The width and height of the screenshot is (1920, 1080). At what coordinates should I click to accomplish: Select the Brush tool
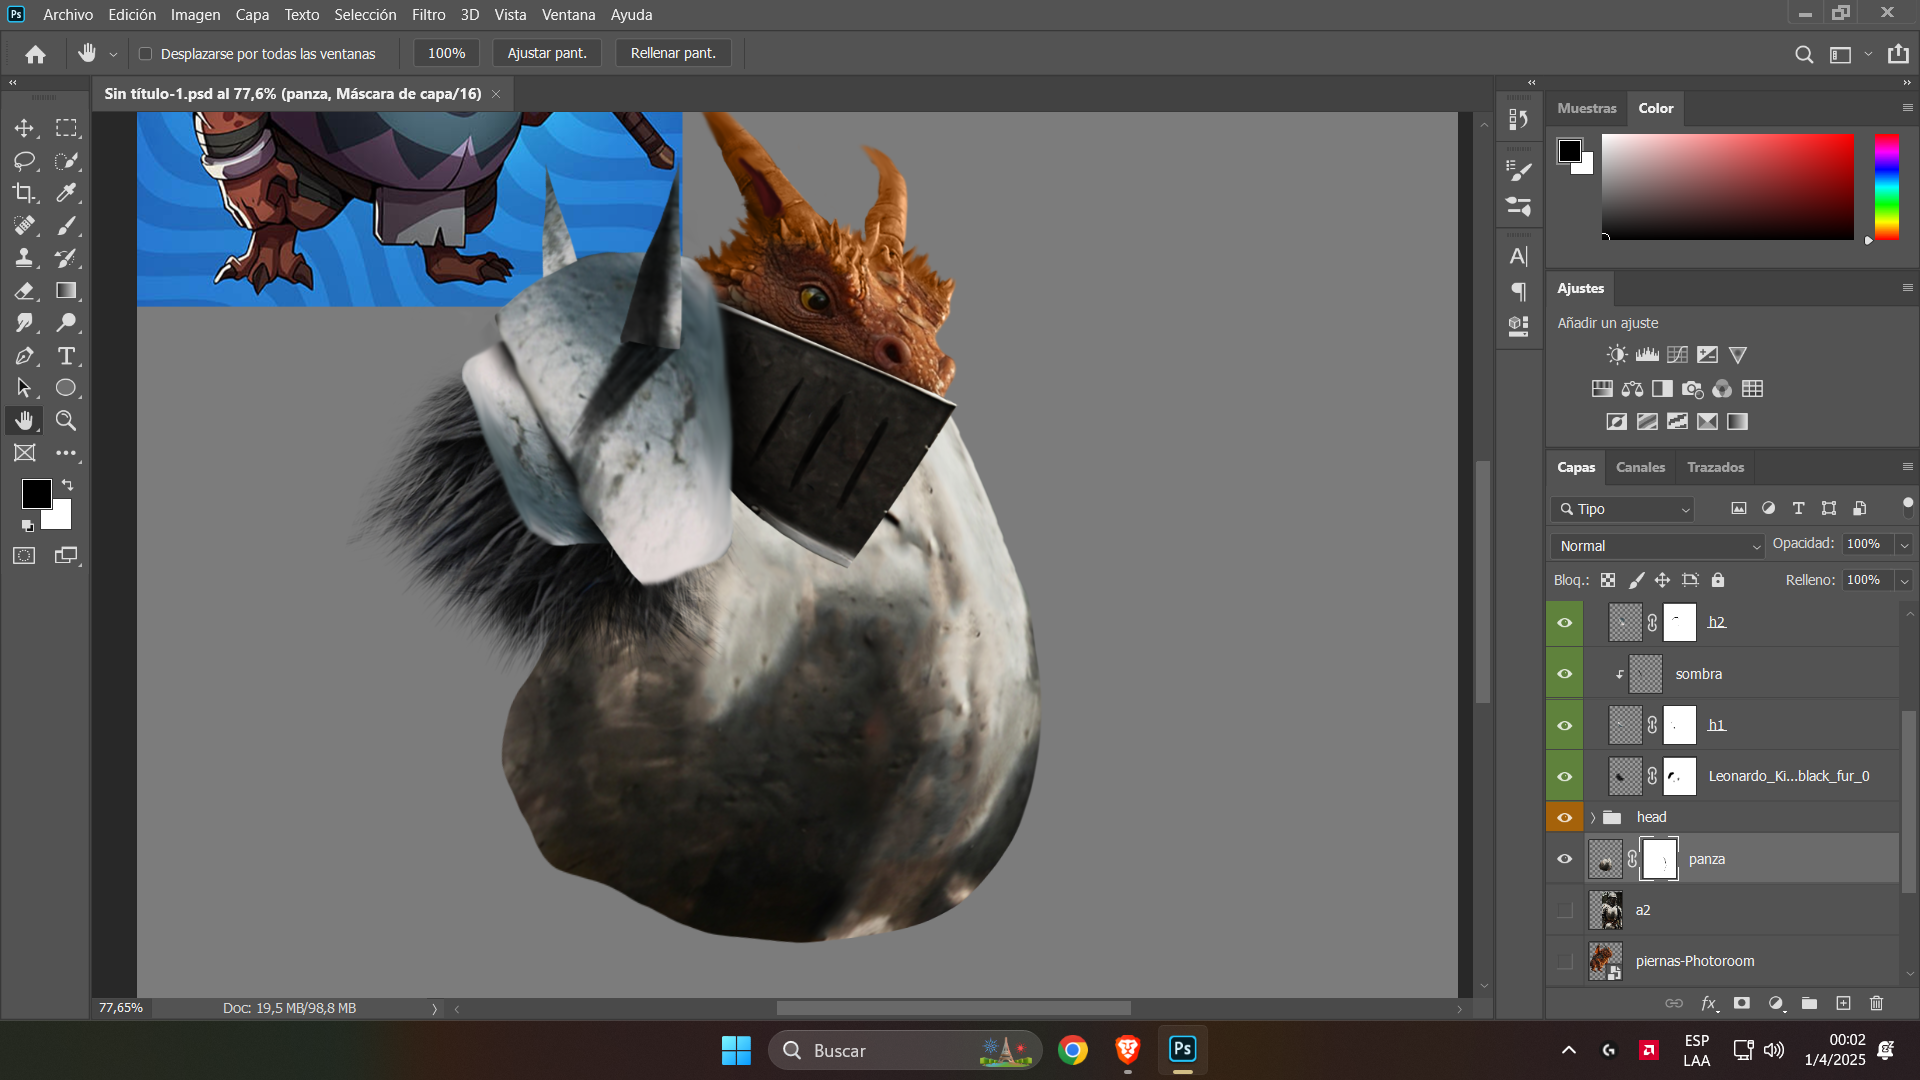pos(66,226)
